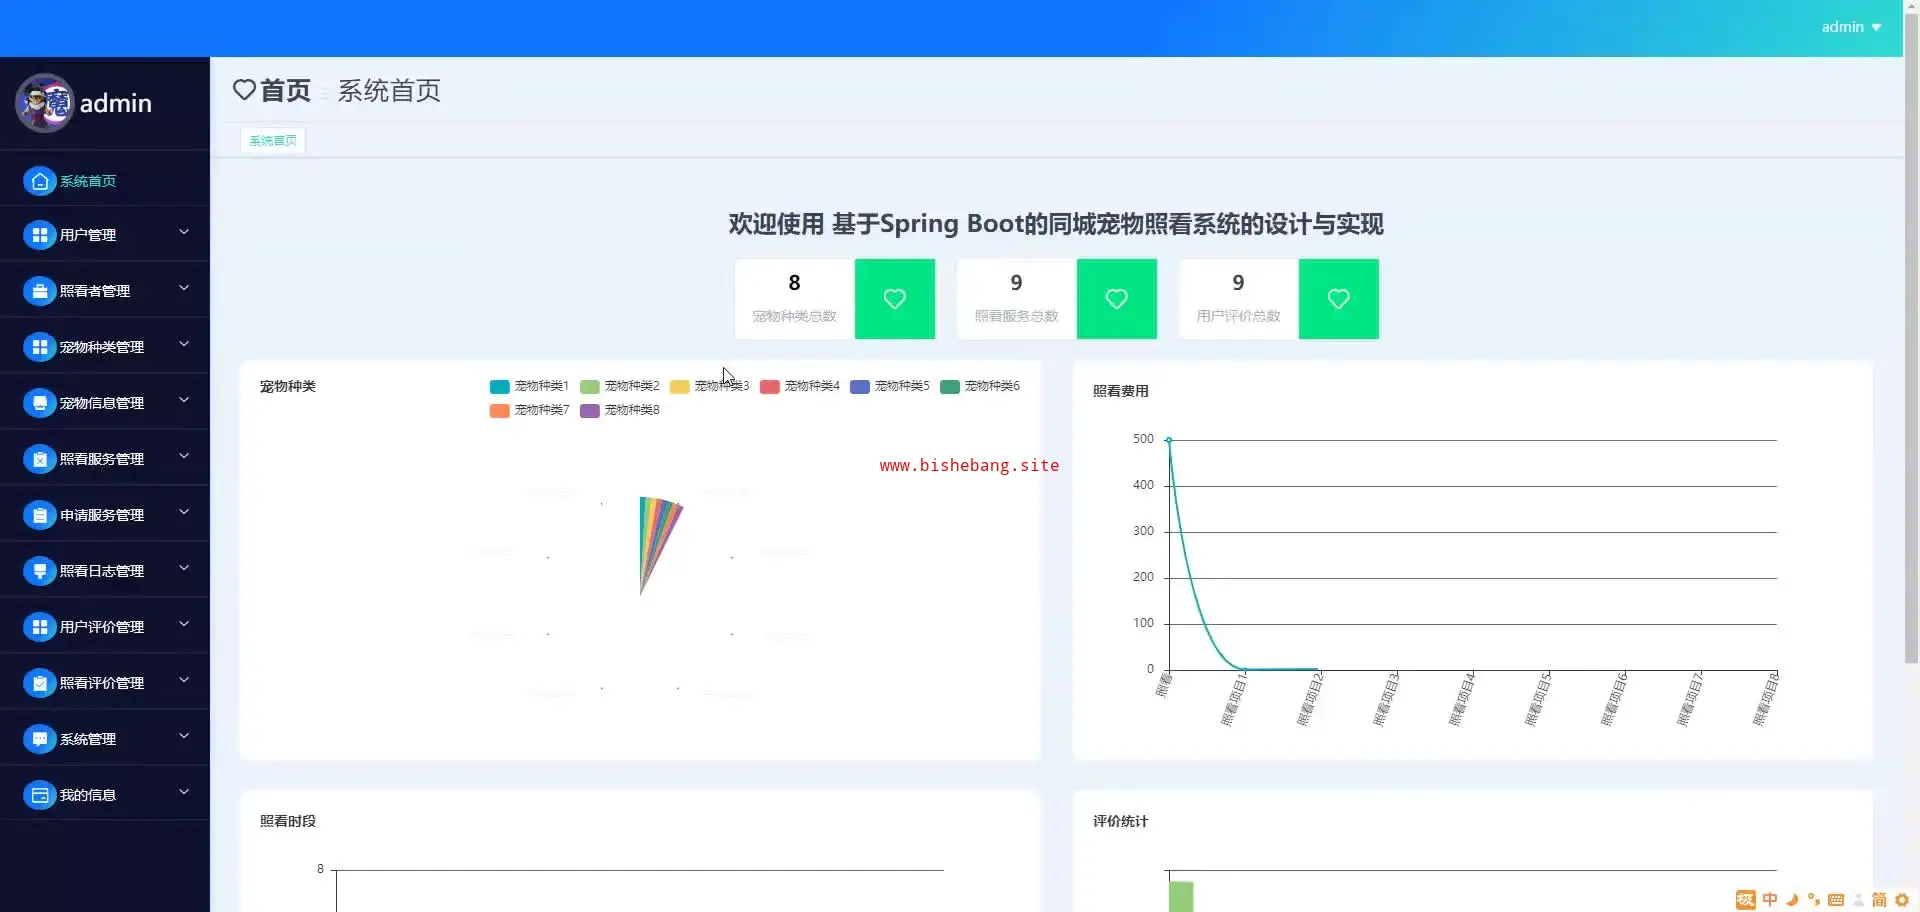The height and width of the screenshot is (912, 1920).
Task: Expand 宠物信息管理 using its chevron
Action: pyautogui.click(x=184, y=401)
